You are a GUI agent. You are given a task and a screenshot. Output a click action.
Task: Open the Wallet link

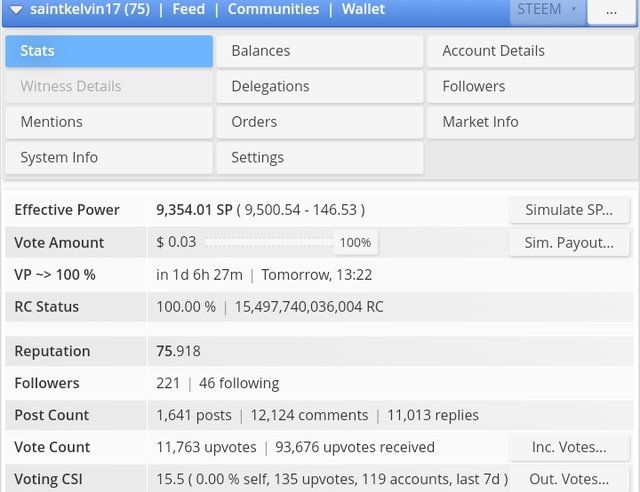click(x=363, y=9)
